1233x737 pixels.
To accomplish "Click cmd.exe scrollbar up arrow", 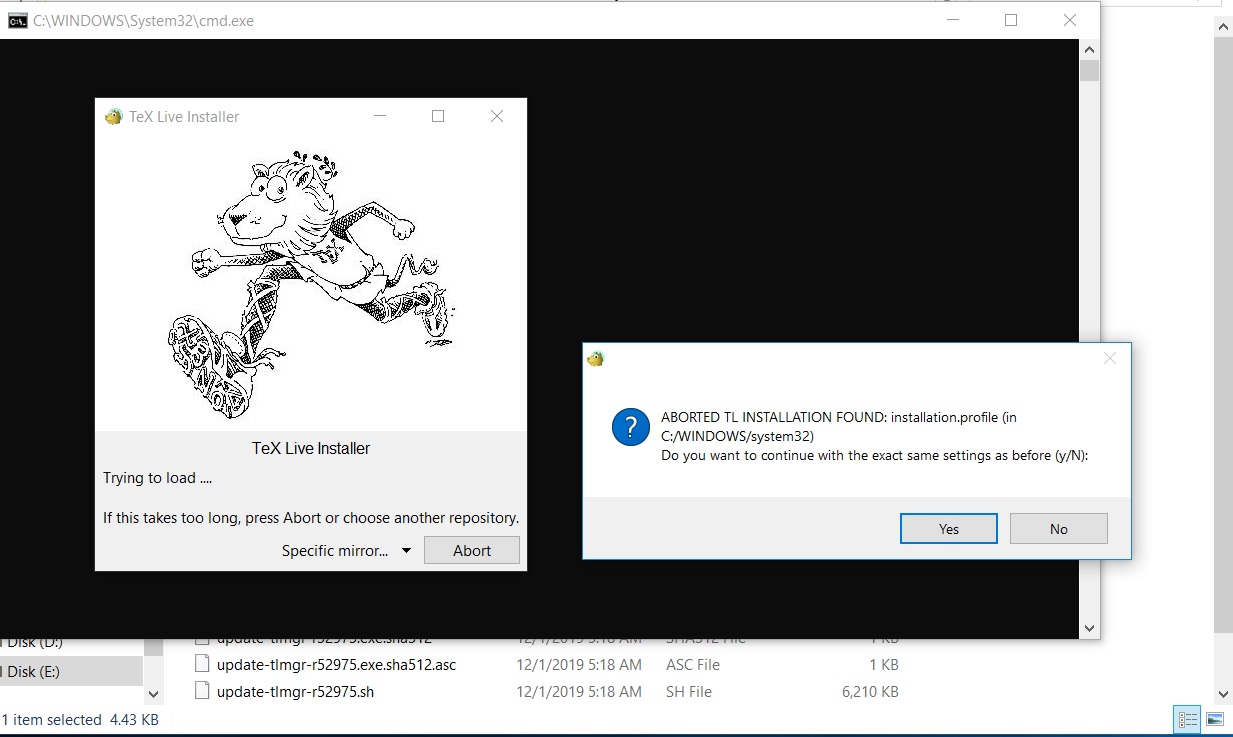I will [1089, 49].
